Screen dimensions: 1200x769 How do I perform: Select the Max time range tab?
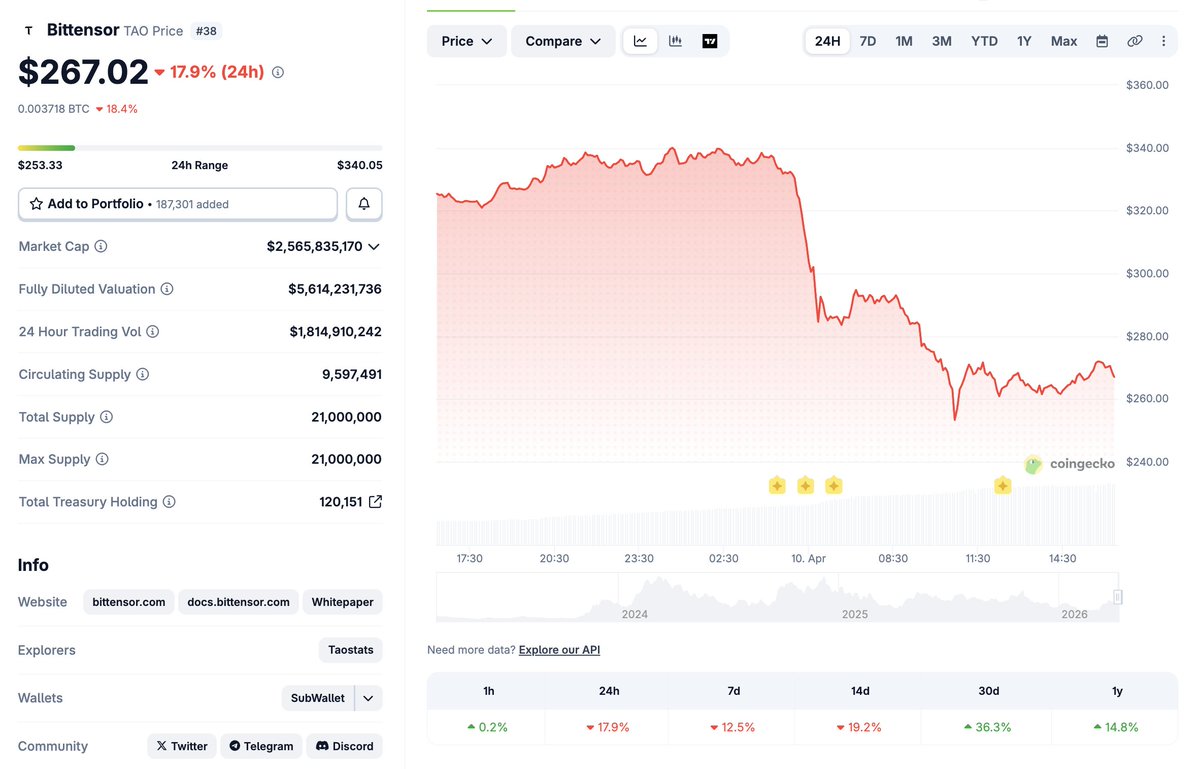pyautogui.click(x=1064, y=41)
